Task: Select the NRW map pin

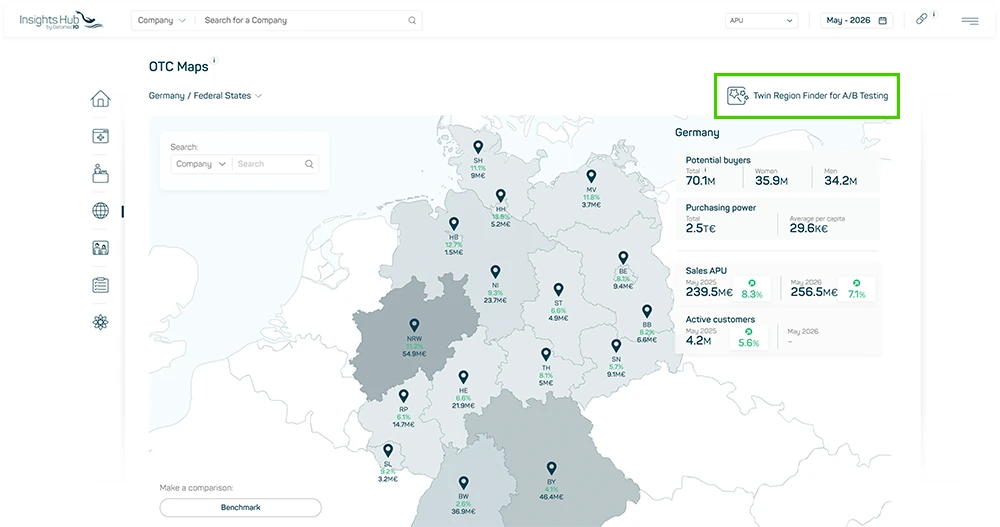Action: pyautogui.click(x=414, y=326)
